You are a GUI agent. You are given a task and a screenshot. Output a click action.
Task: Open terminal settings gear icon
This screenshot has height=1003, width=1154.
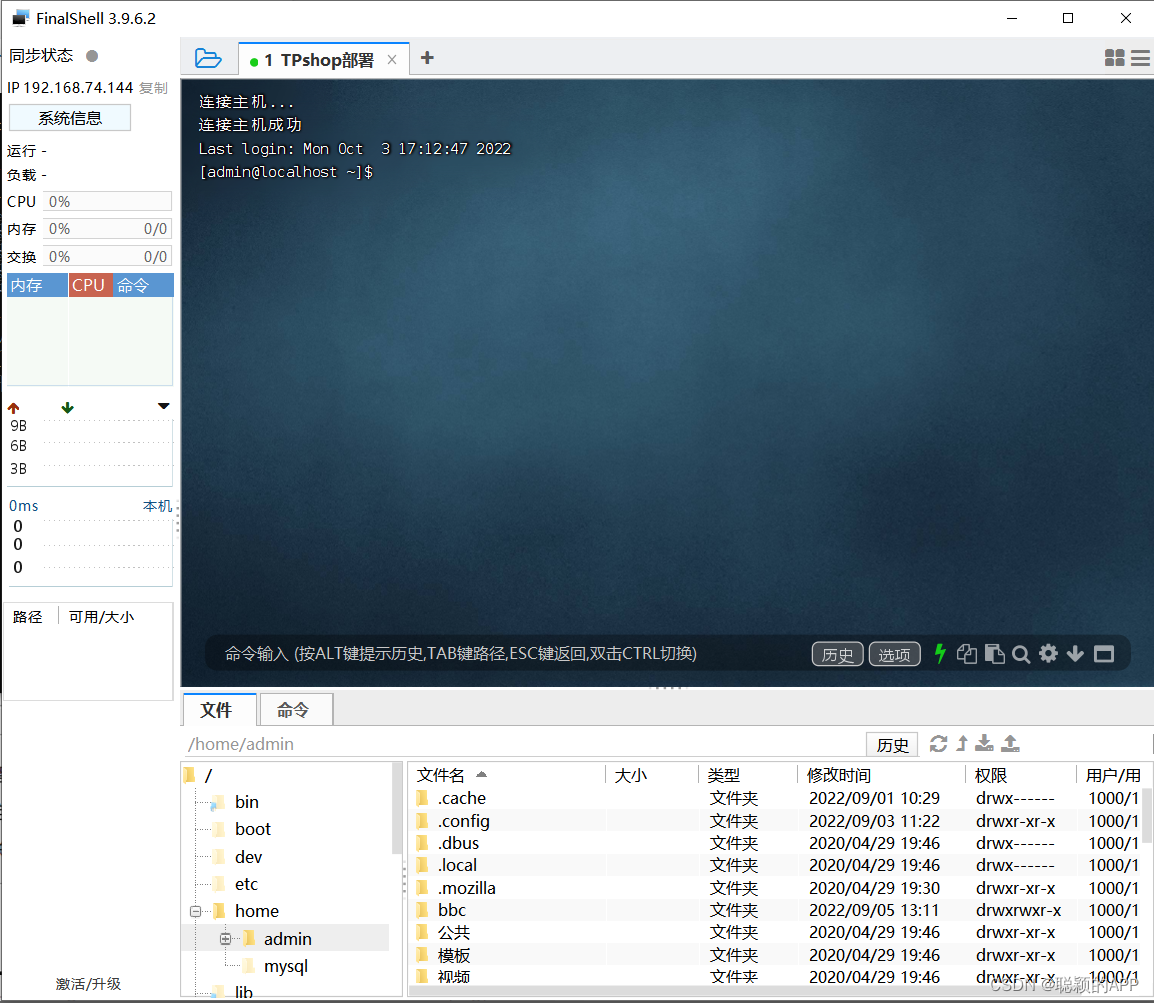[1048, 653]
